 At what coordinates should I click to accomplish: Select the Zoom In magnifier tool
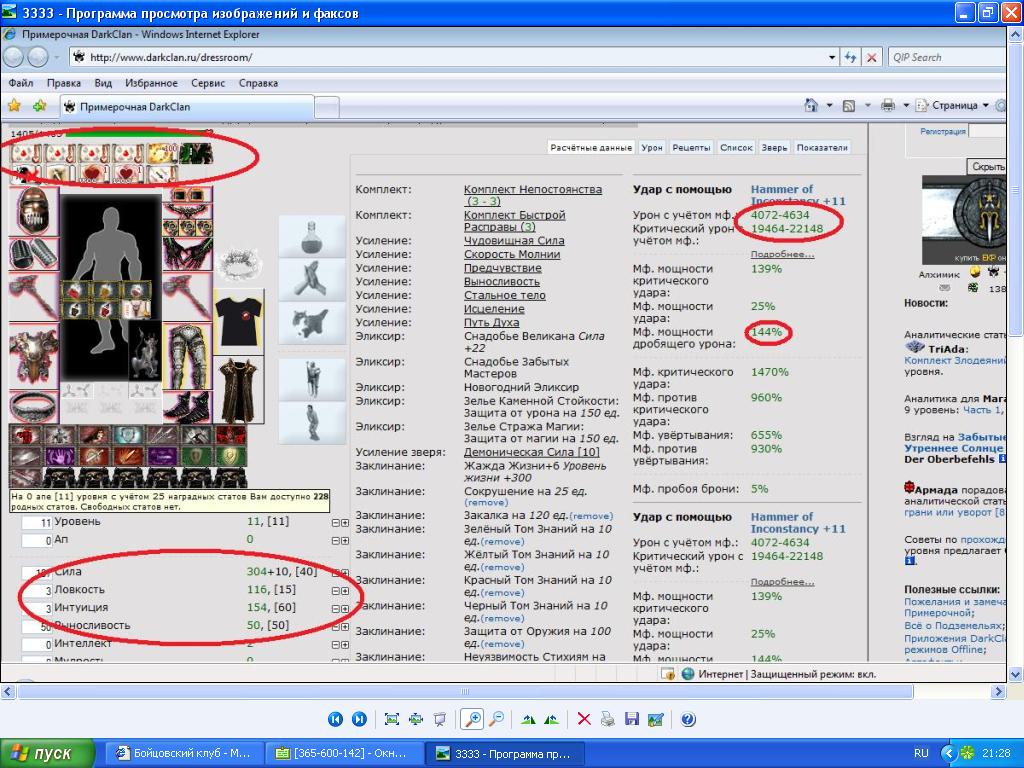(472, 719)
